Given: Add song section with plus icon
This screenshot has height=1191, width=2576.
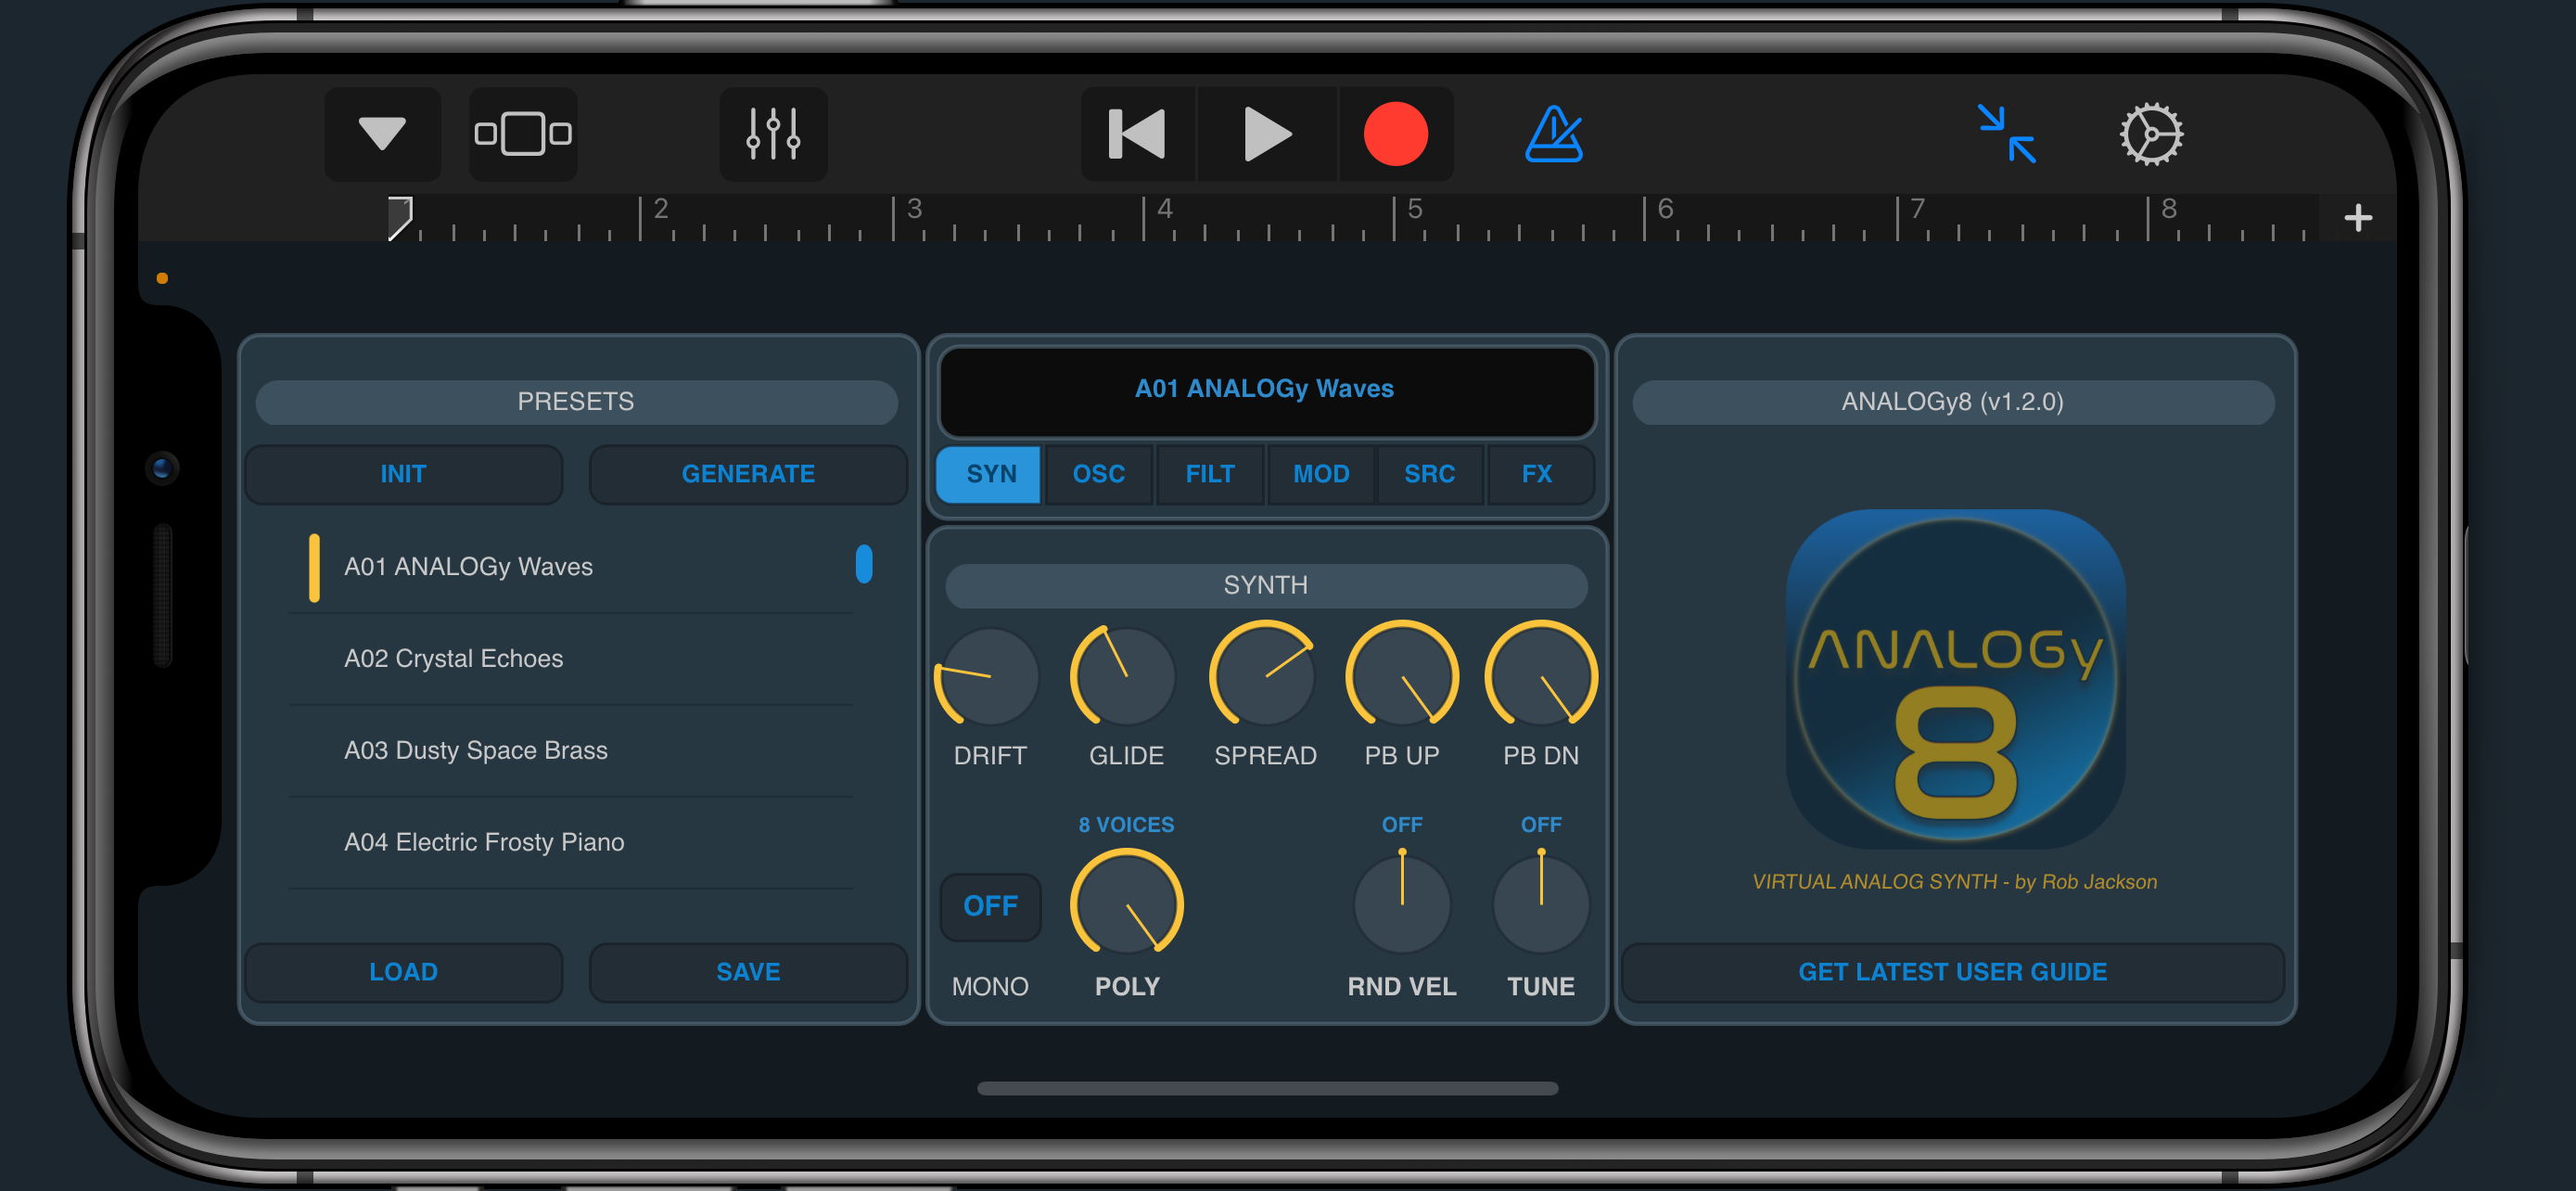Looking at the screenshot, I should 2358,217.
